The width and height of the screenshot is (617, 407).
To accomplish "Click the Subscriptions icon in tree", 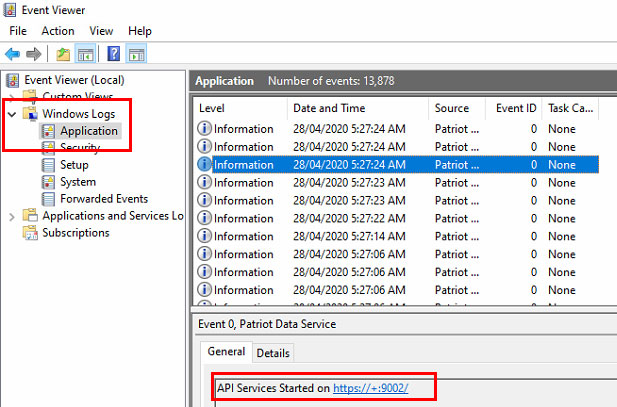I will tap(30, 233).
